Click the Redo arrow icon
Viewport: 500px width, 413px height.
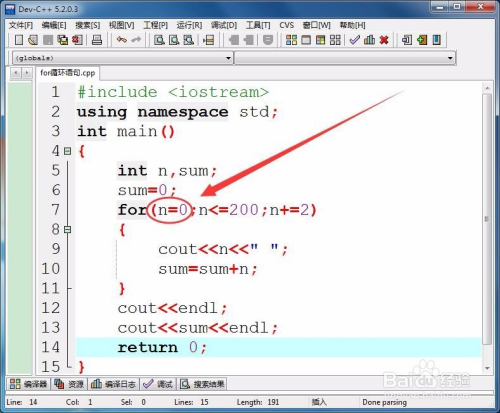coord(136,40)
